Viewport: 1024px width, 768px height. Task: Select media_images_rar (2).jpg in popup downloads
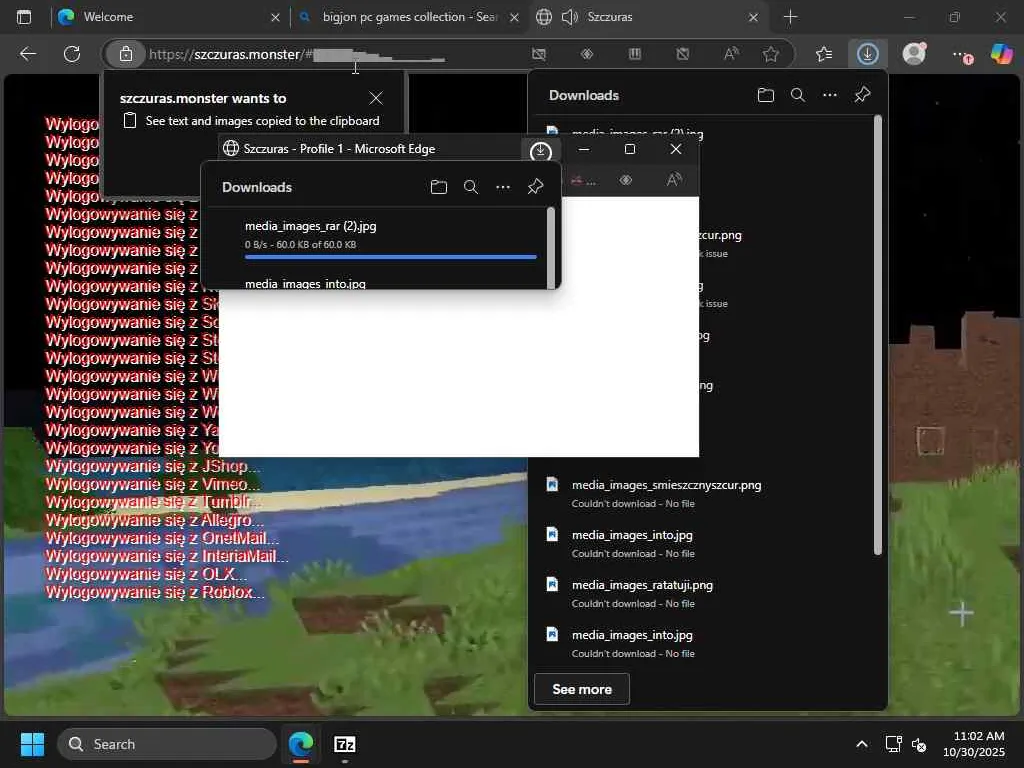(310, 226)
